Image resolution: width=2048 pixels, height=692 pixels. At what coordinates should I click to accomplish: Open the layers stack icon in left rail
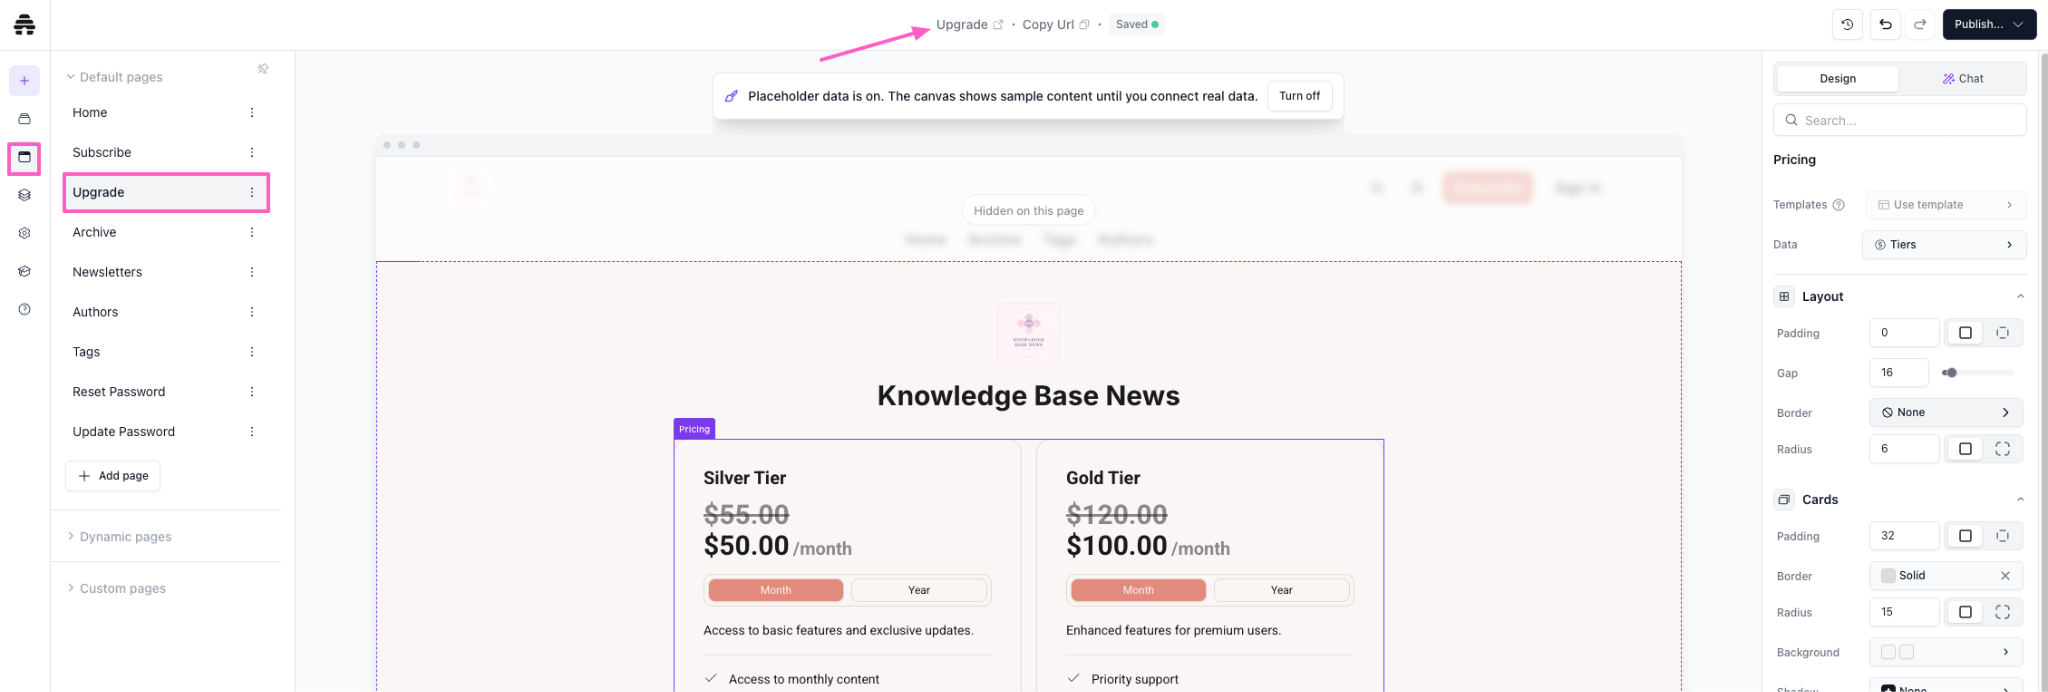tap(24, 195)
